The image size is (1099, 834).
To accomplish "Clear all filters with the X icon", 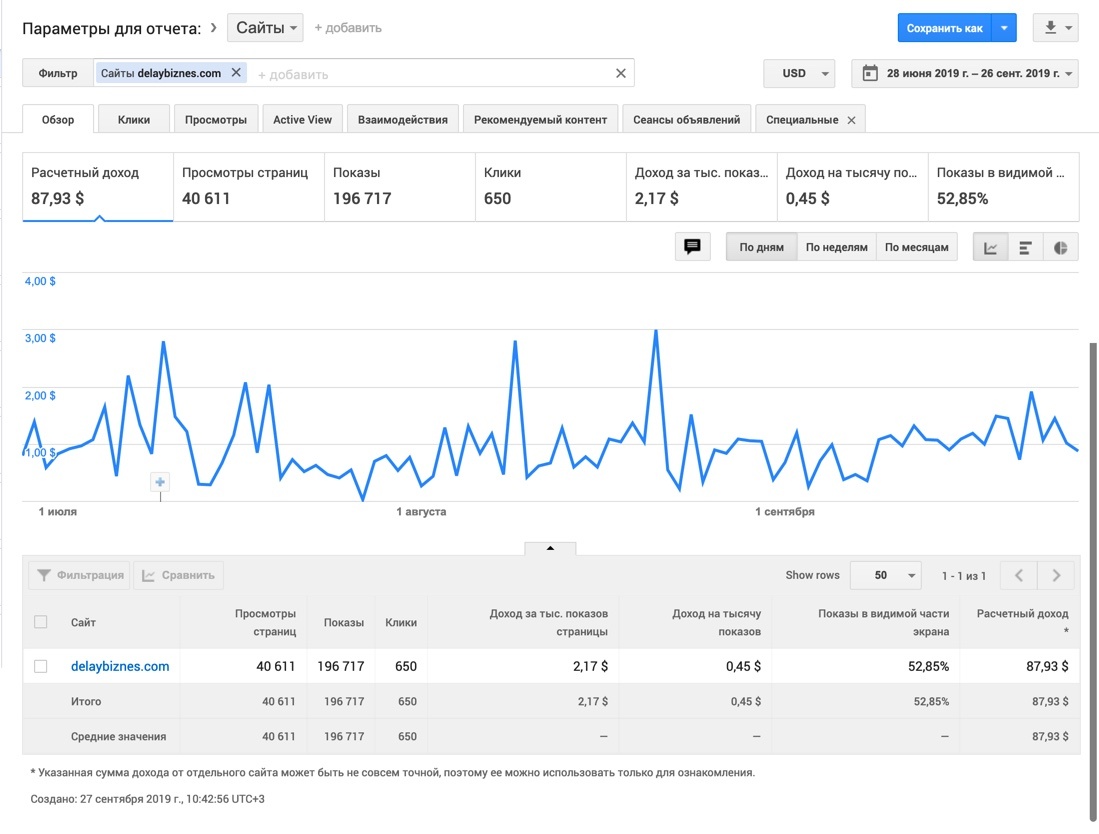I will click(620, 73).
